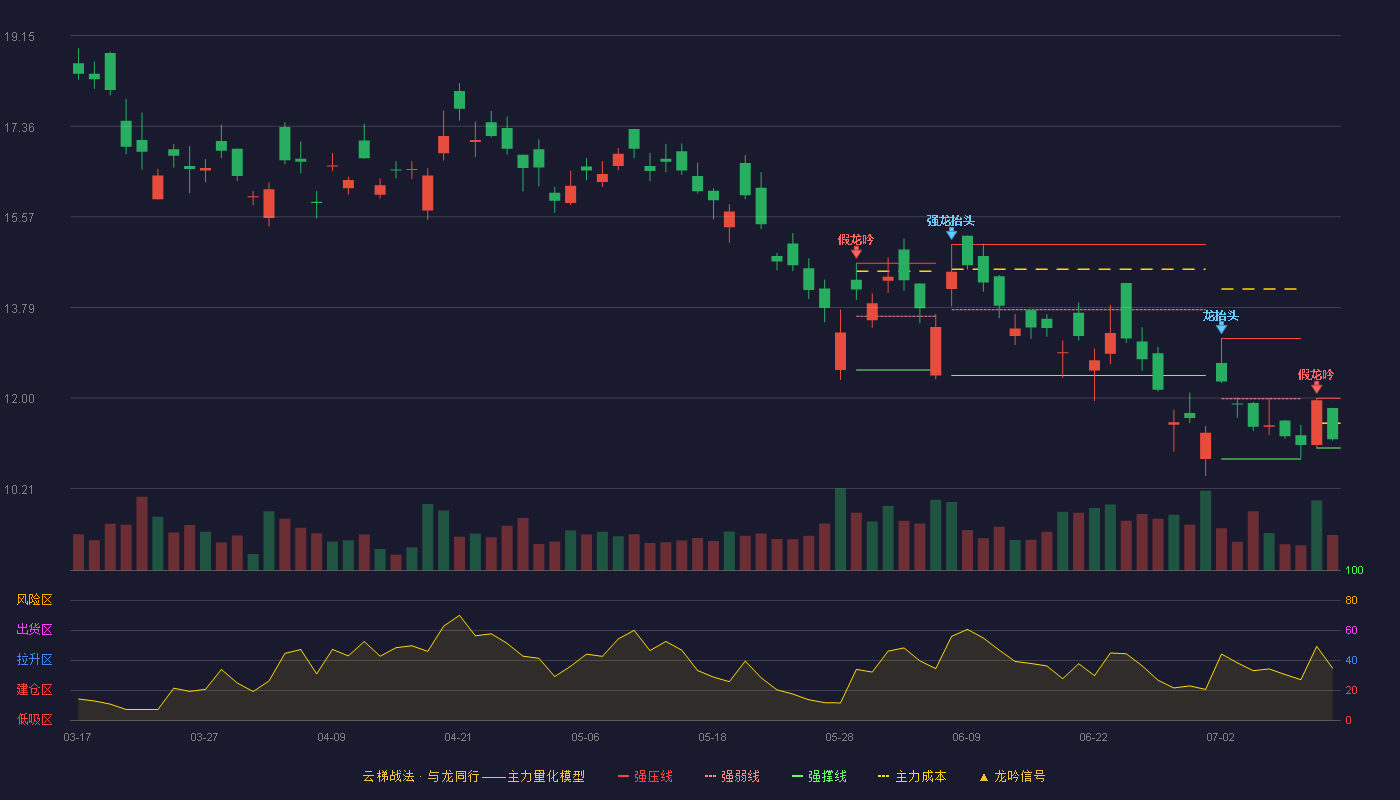Click the 出货区 zone label
Screen dimensions: 1400x800
point(34,630)
